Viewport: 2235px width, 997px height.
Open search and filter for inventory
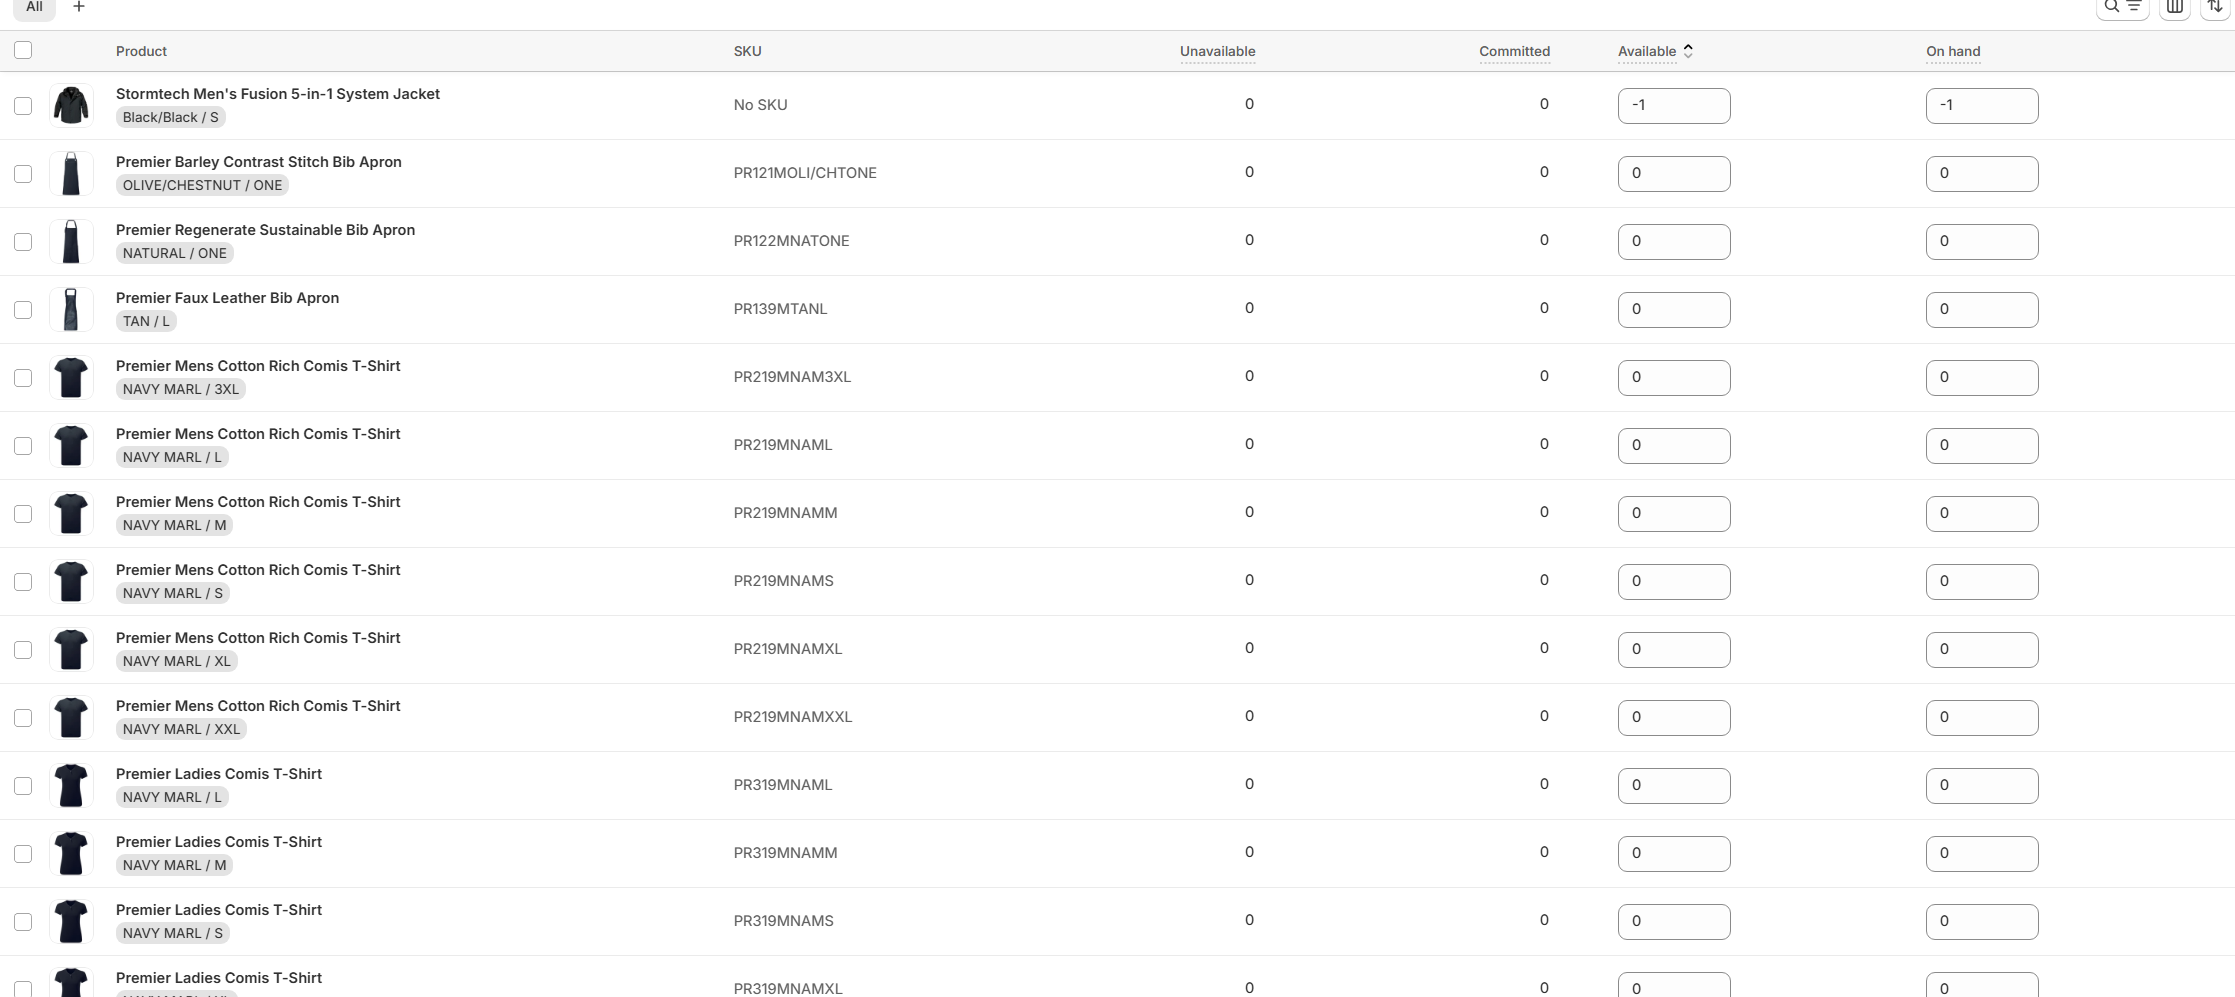[x=2121, y=7]
